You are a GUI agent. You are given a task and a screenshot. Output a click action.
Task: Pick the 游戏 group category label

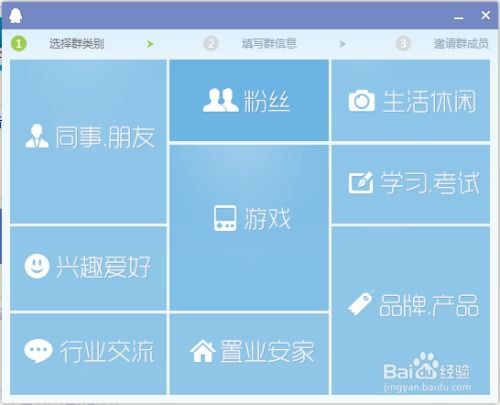[x=267, y=219]
